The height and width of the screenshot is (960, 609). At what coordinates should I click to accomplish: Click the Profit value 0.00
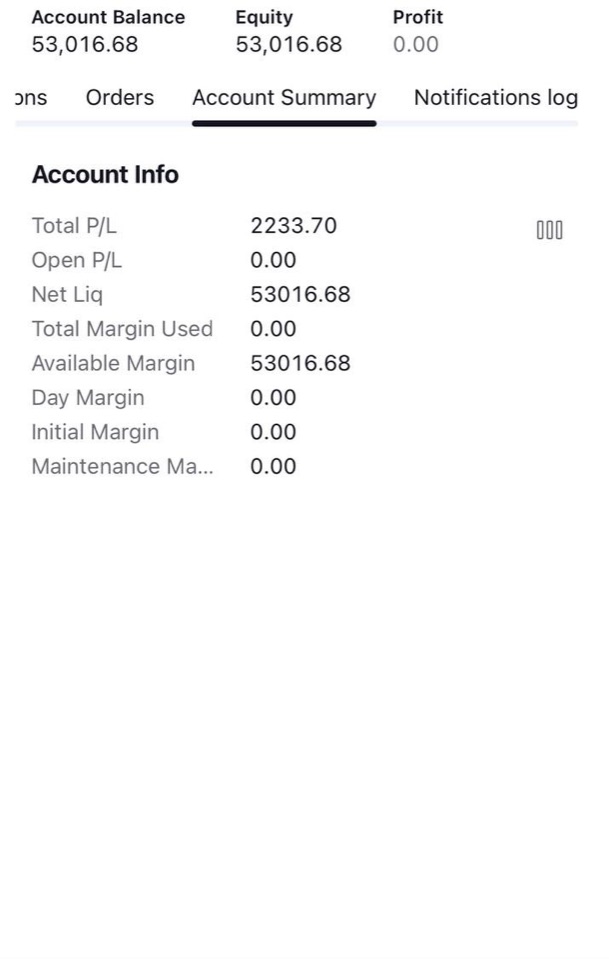pos(416,45)
